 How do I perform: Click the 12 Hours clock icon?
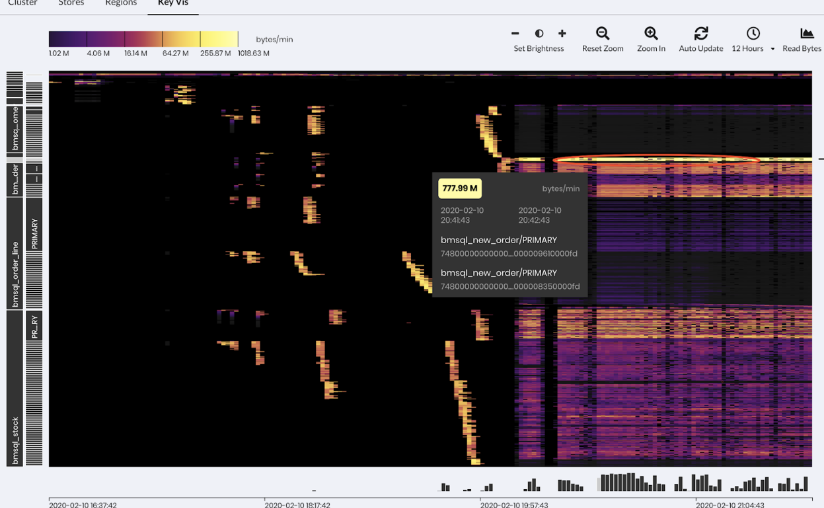(752, 33)
